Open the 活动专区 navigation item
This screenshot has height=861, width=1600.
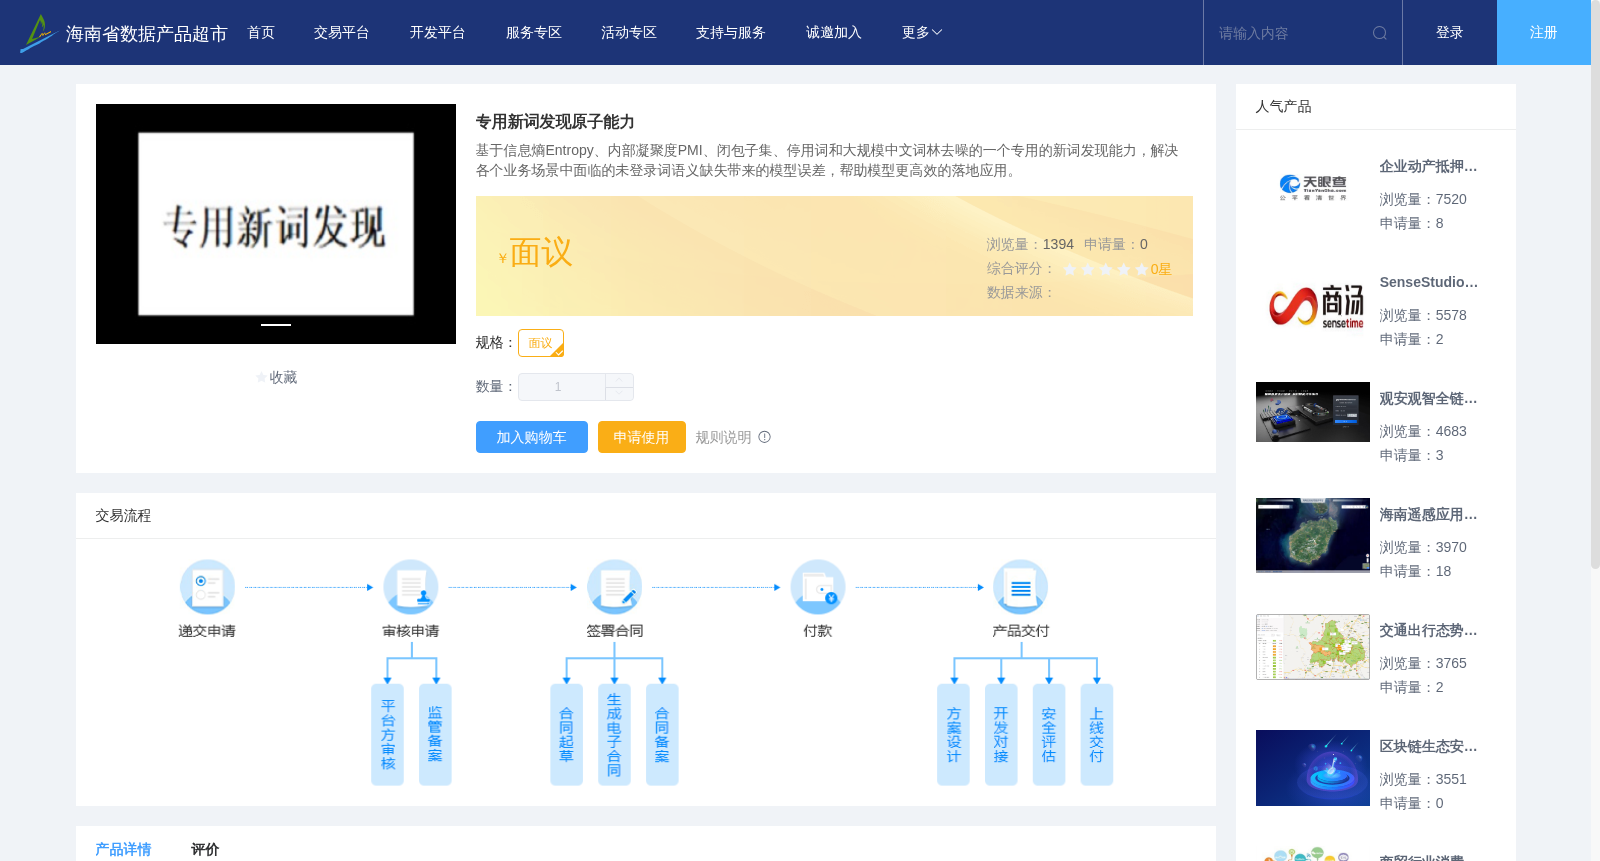coord(629,33)
